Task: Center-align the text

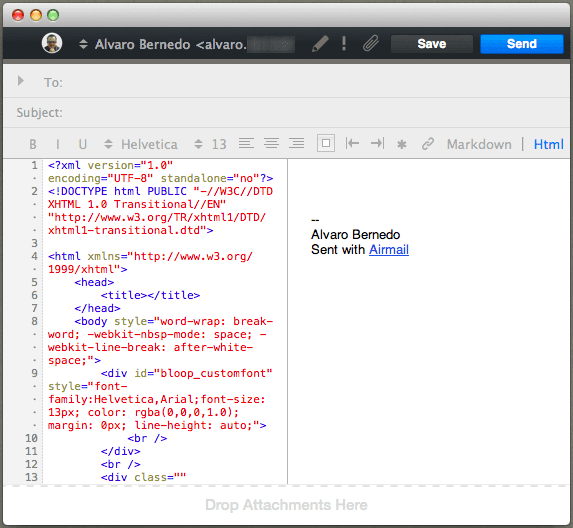Action: coord(272,143)
